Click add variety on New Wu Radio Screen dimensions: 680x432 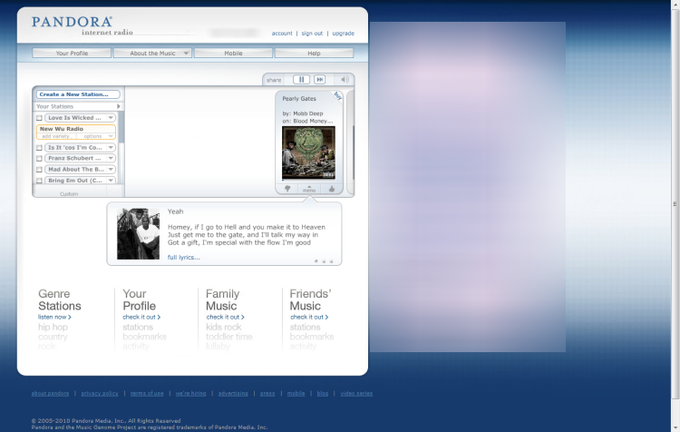point(57,136)
